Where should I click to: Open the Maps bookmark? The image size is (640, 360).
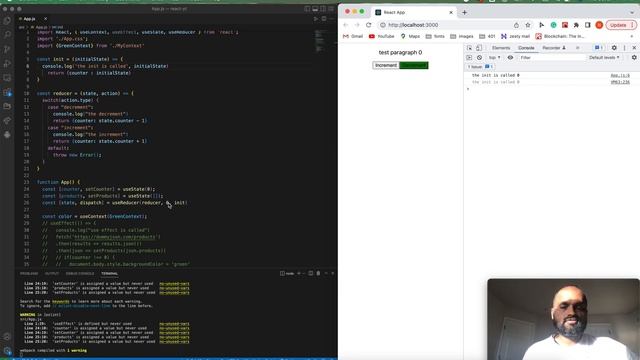[x=410, y=36]
